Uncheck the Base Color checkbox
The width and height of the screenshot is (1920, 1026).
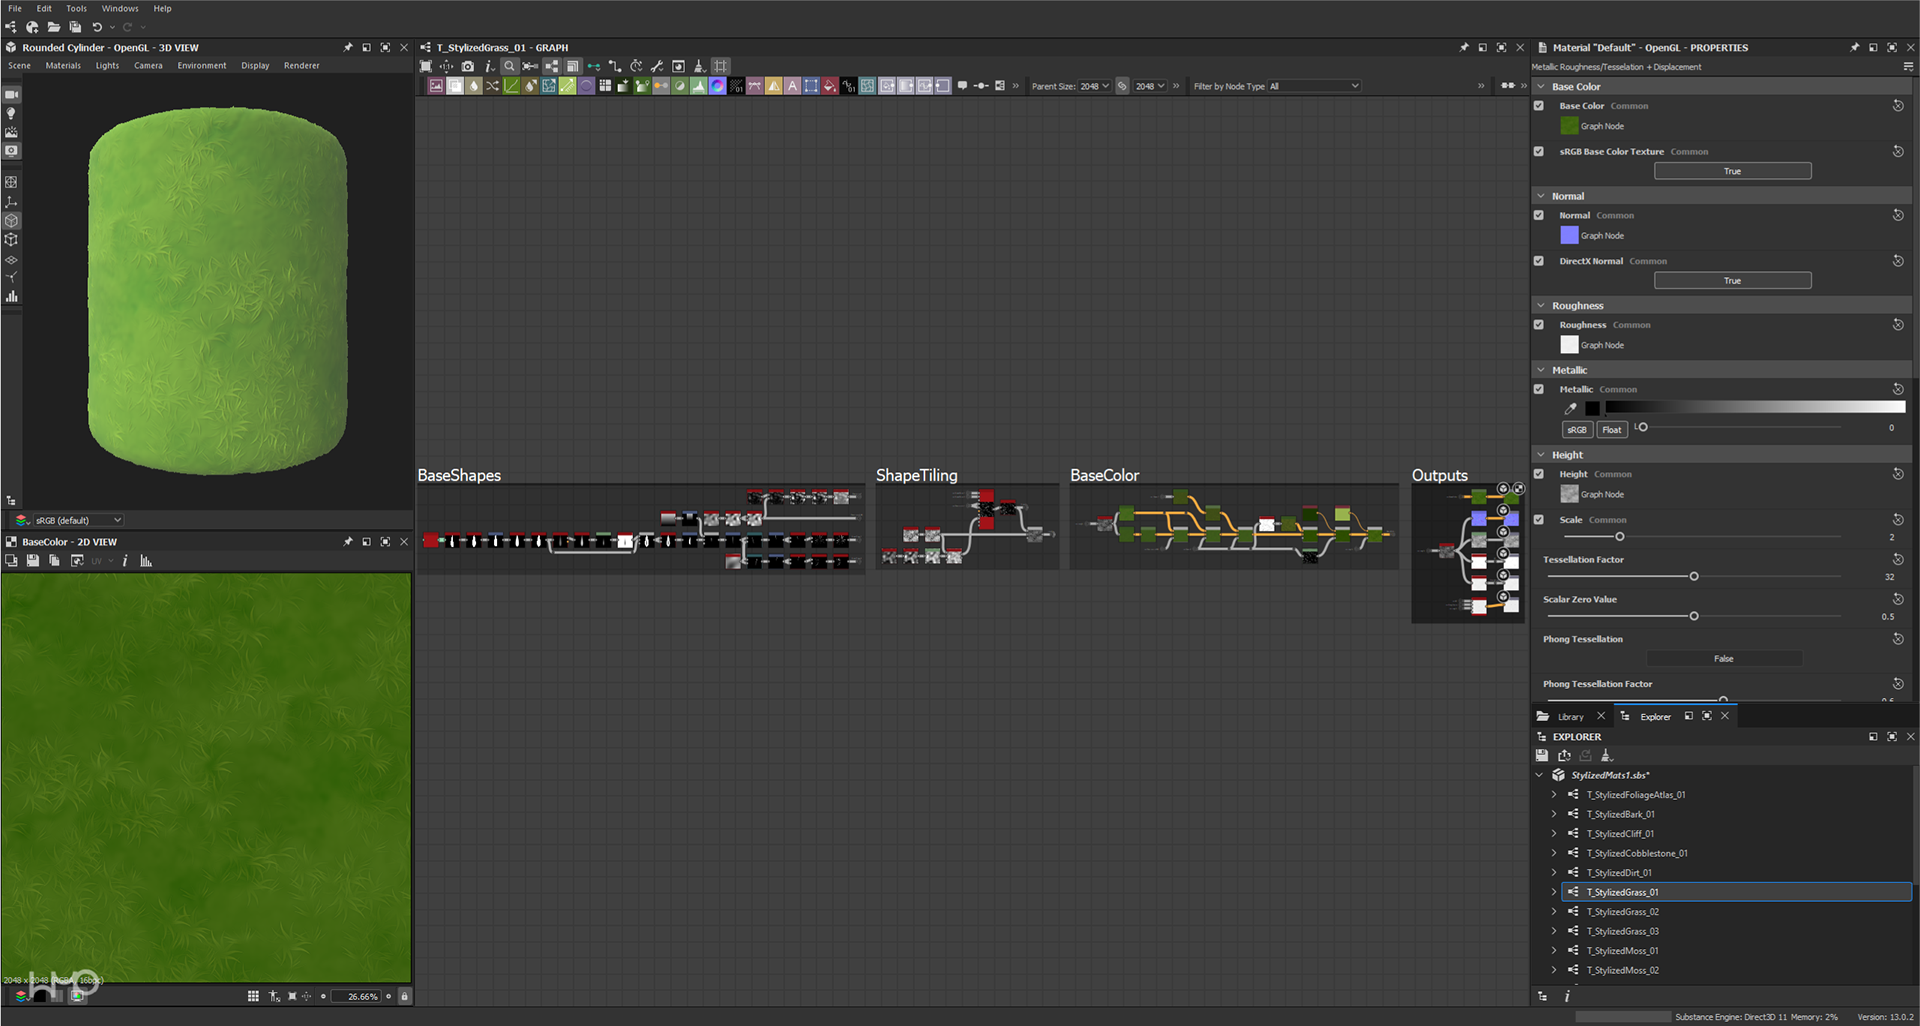coord(1539,106)
